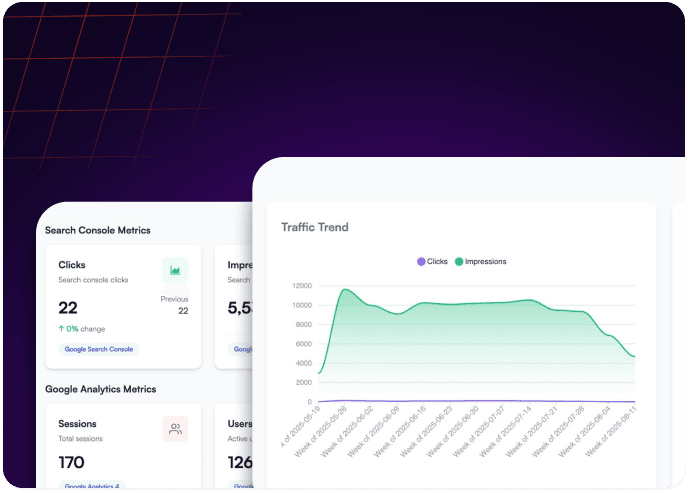
Task: Click the green Impressions legend dot
Action: pos(459,262)
